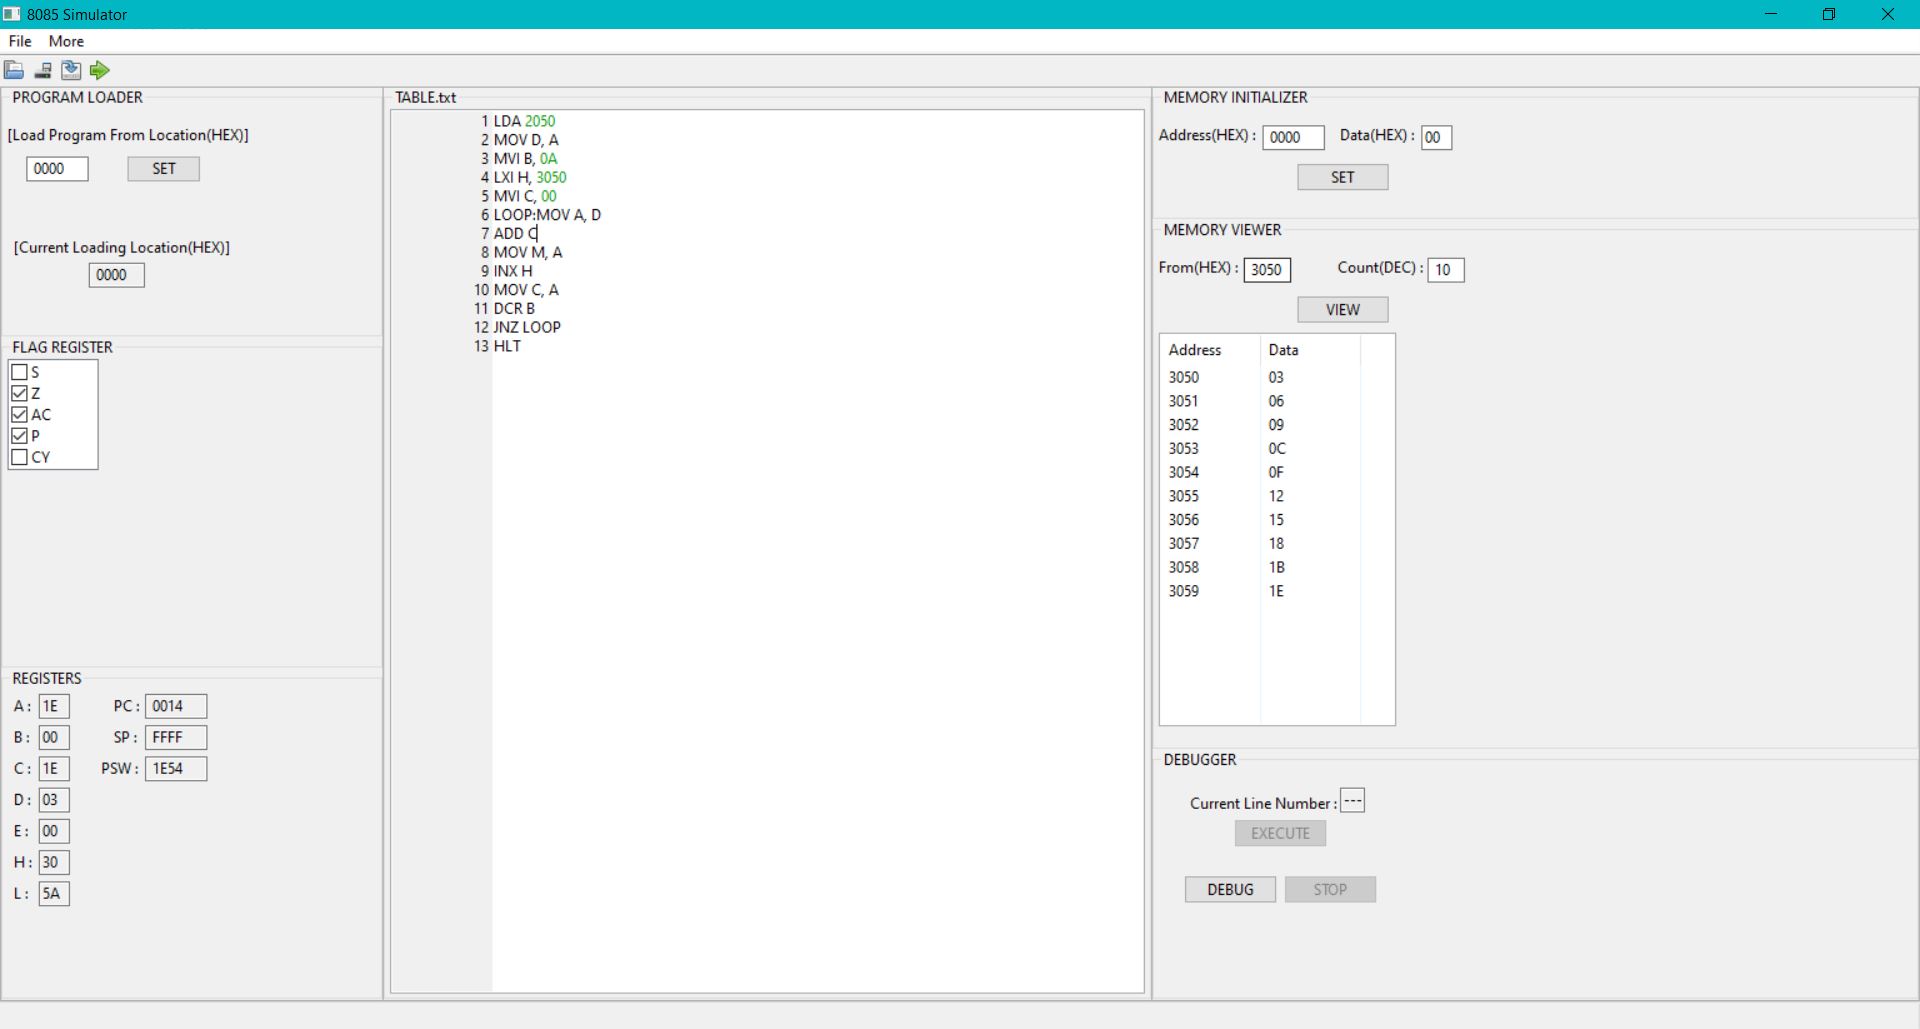Click the Current Loading Location field
This screenshot has height=1029, width=1920.
point(116,275)
